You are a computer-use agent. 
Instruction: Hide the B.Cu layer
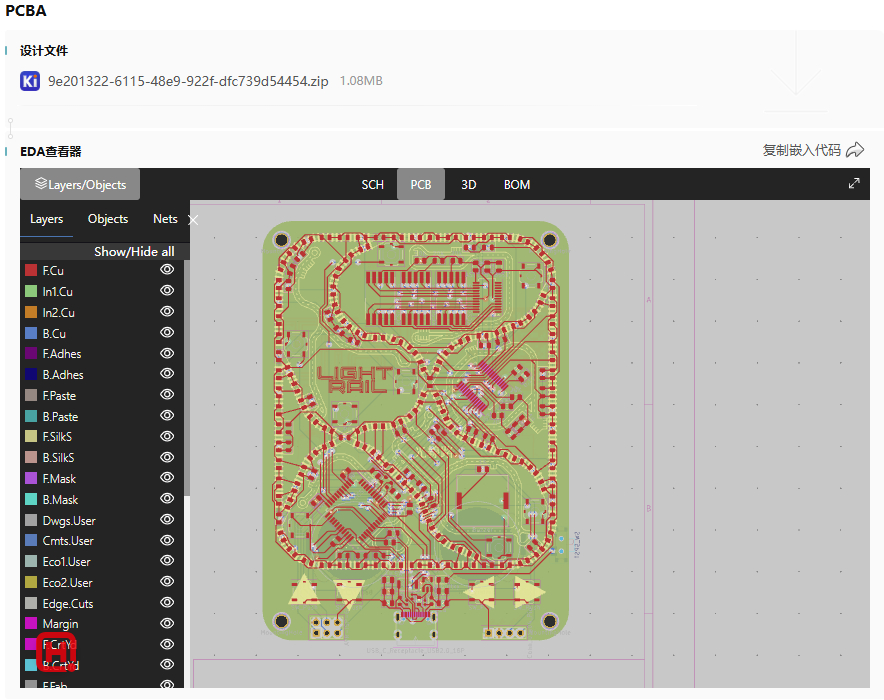click(x=167, y=332)
